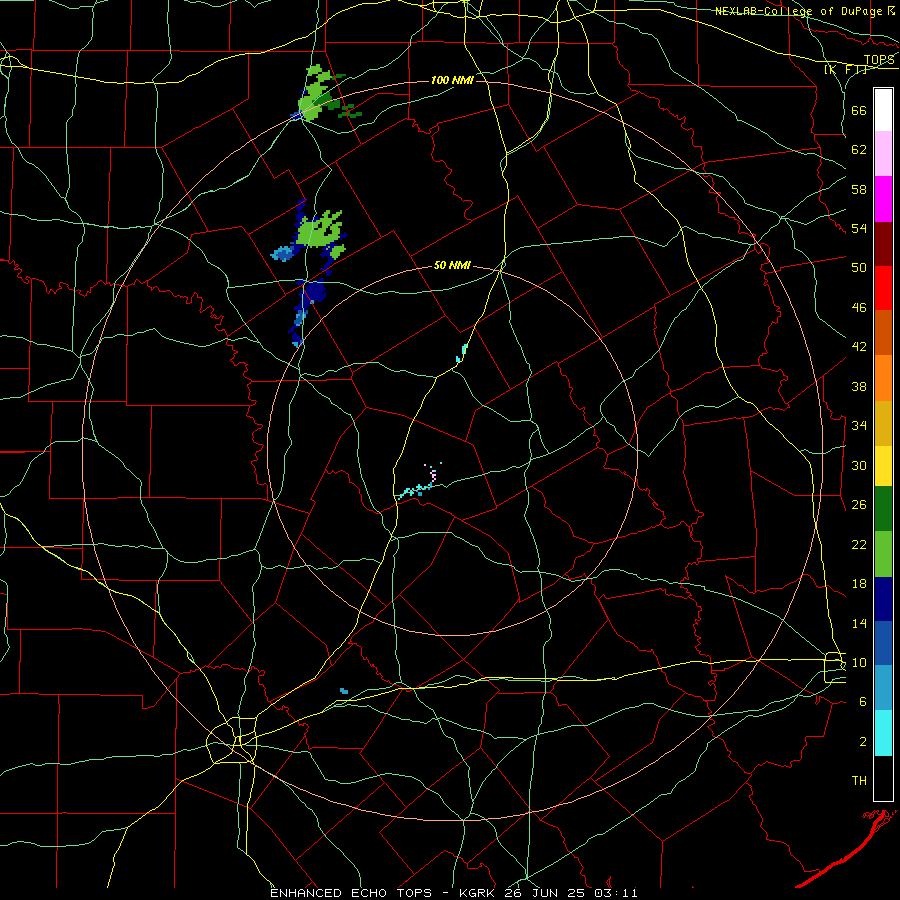Click the "26" legend value
The width and height of the screenshot is (900, 900).
[859, 505]
